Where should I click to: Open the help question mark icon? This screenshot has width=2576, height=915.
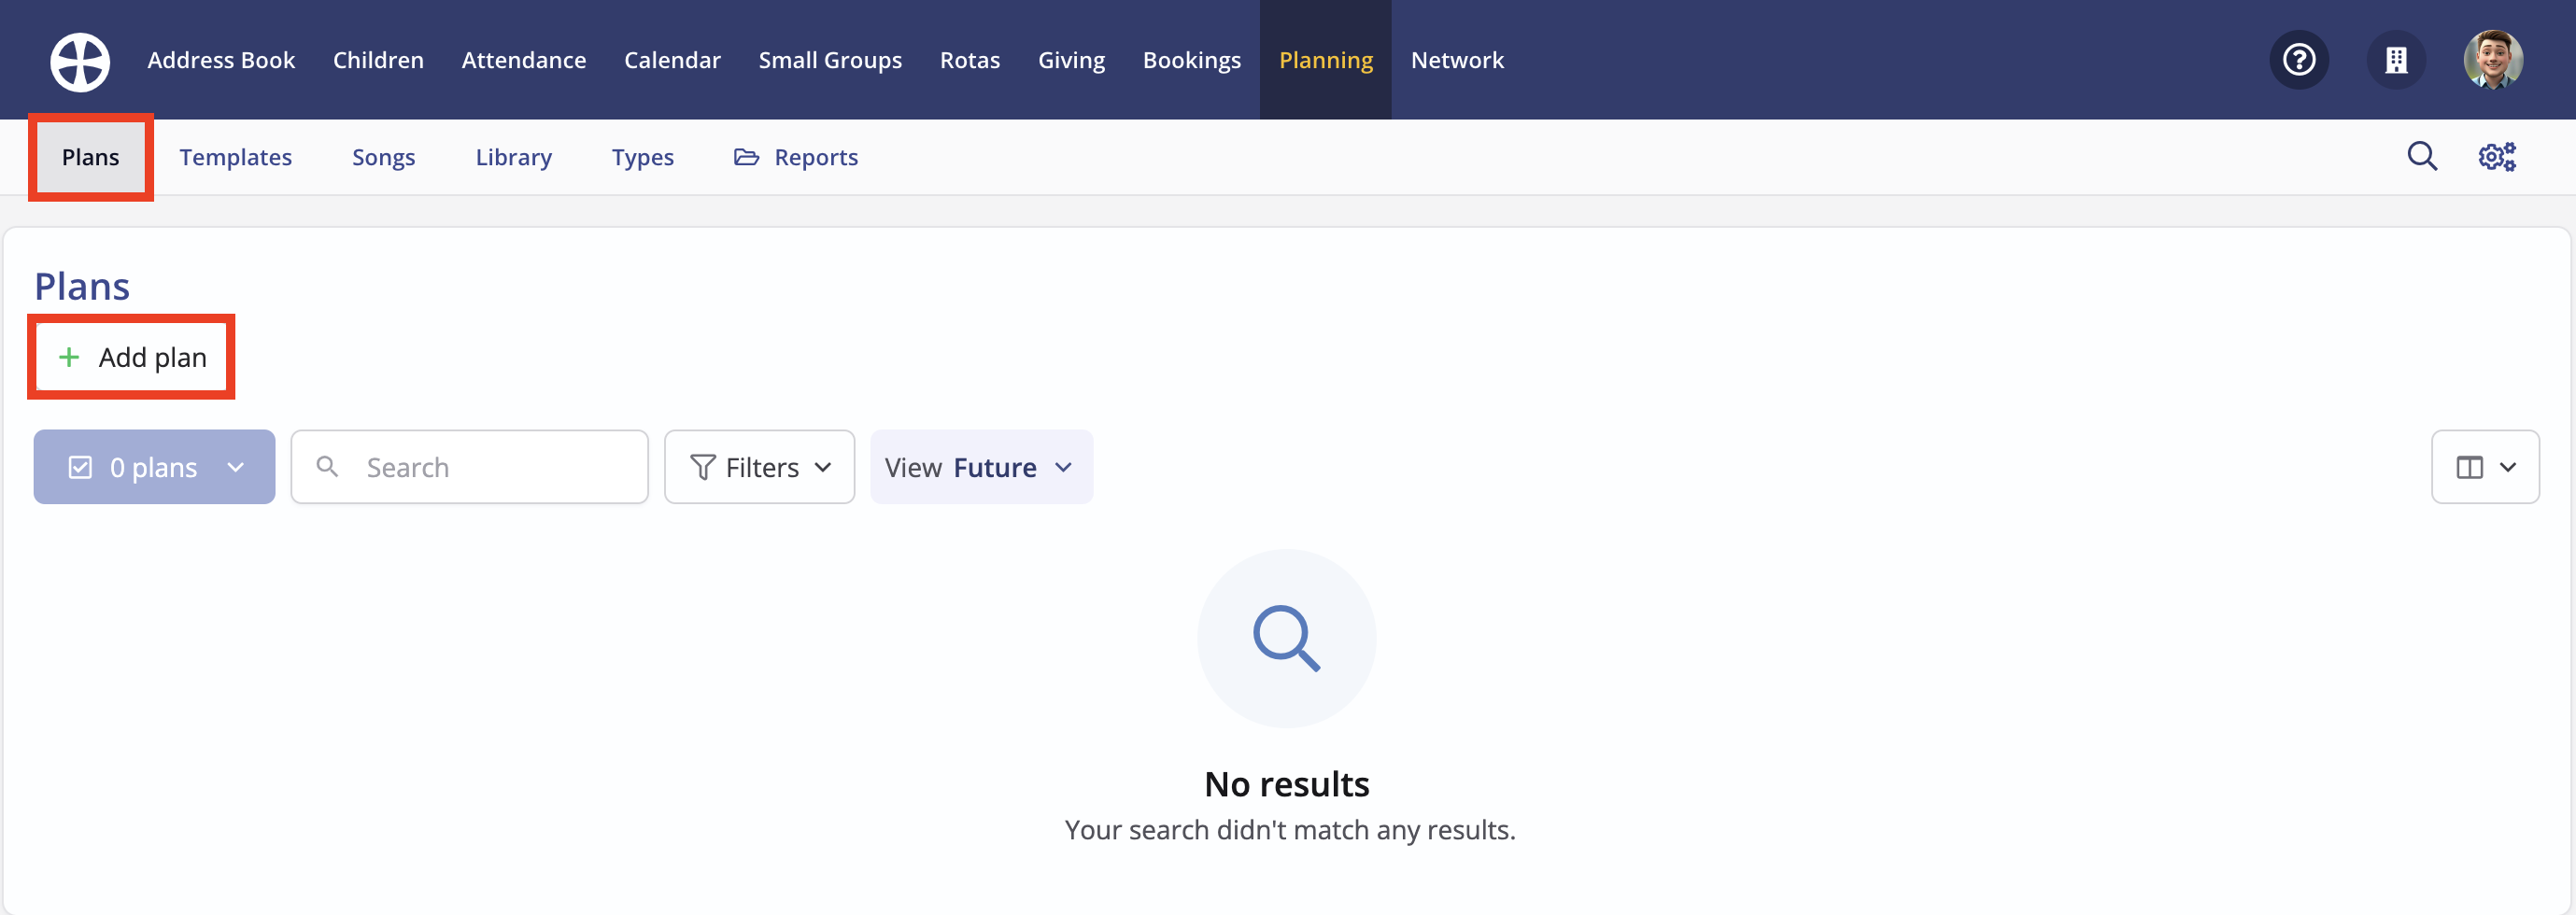[2299, 60]
